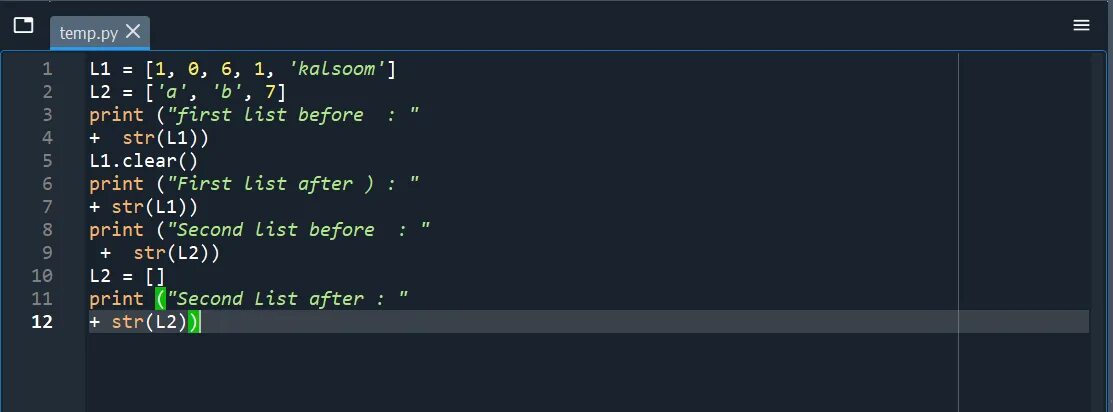The width and height of the screenshot is (1113, 412).
Task: Place cursor in "first list before" string
Action: pyautogui.click(x=292, y=115)
